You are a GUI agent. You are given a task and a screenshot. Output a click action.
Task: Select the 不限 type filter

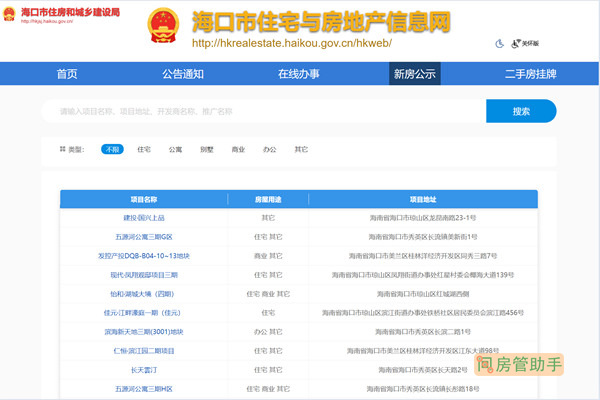[x=112, y=149]
